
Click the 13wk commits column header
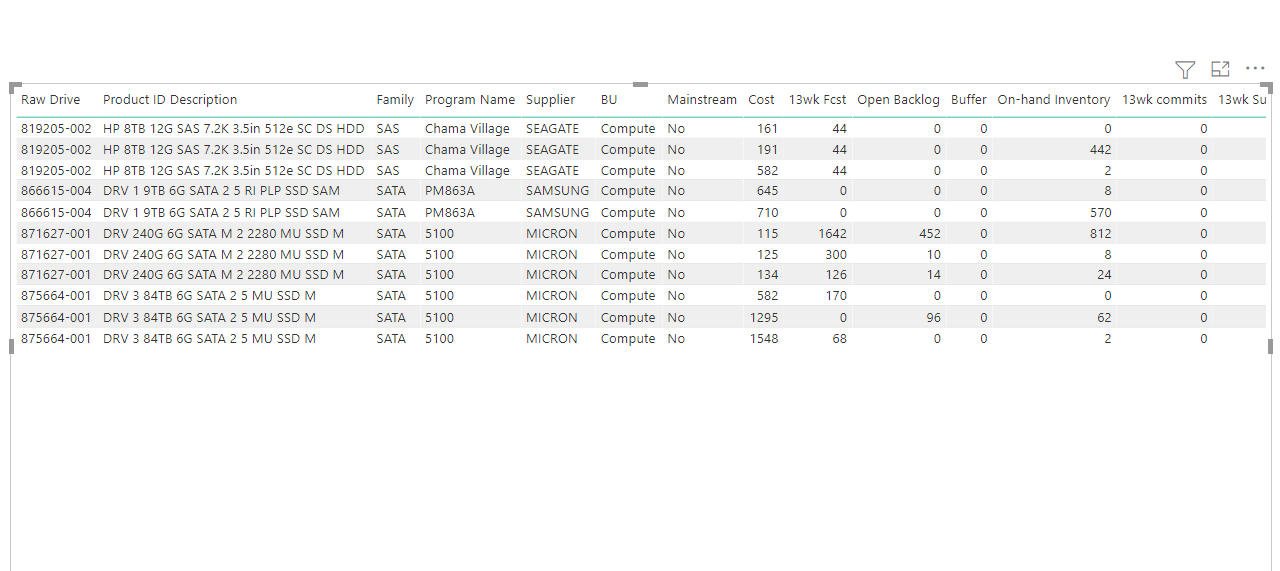1164,100
